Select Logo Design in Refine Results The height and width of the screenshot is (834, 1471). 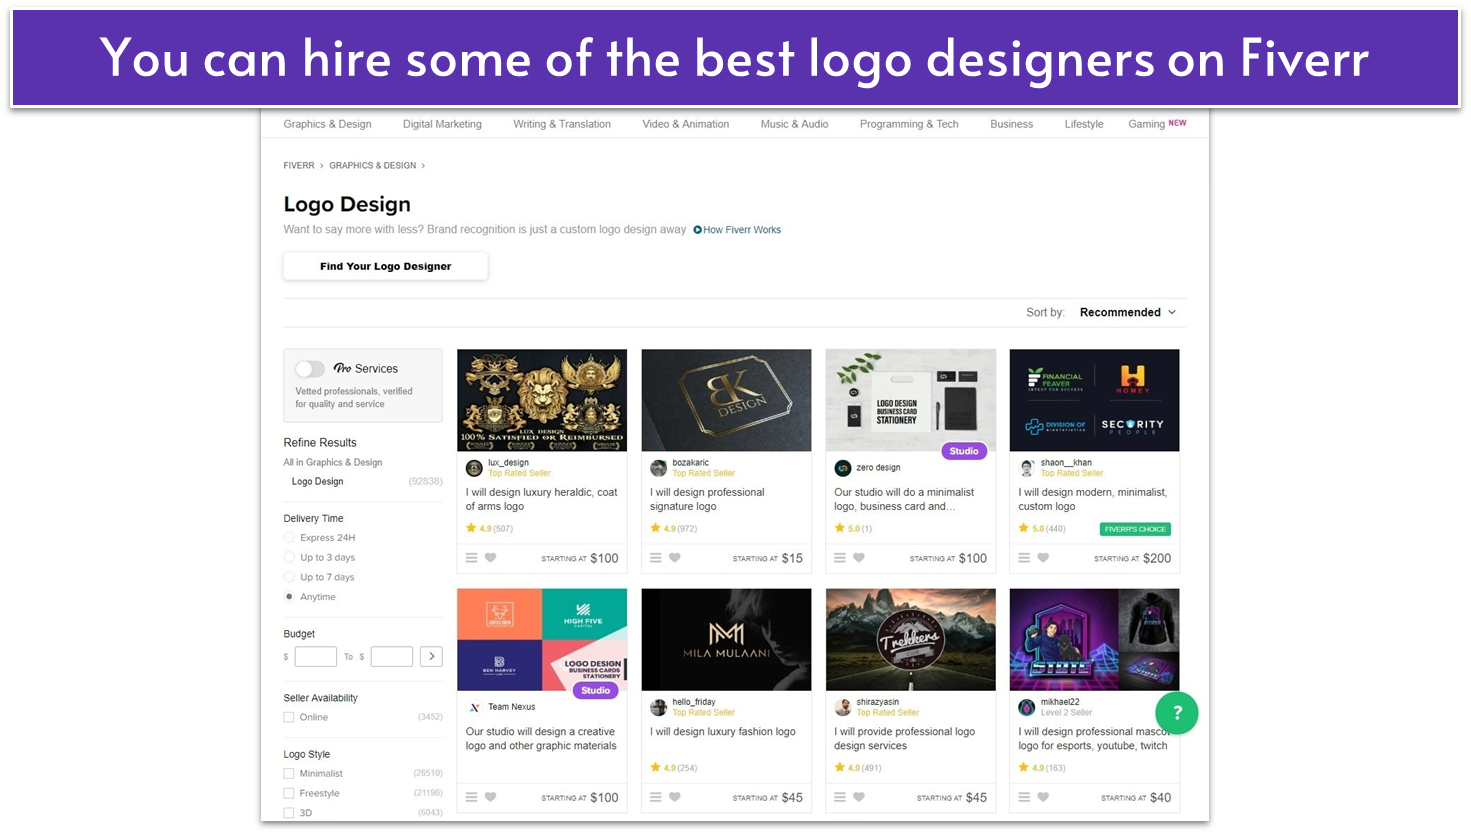[317, 481]
